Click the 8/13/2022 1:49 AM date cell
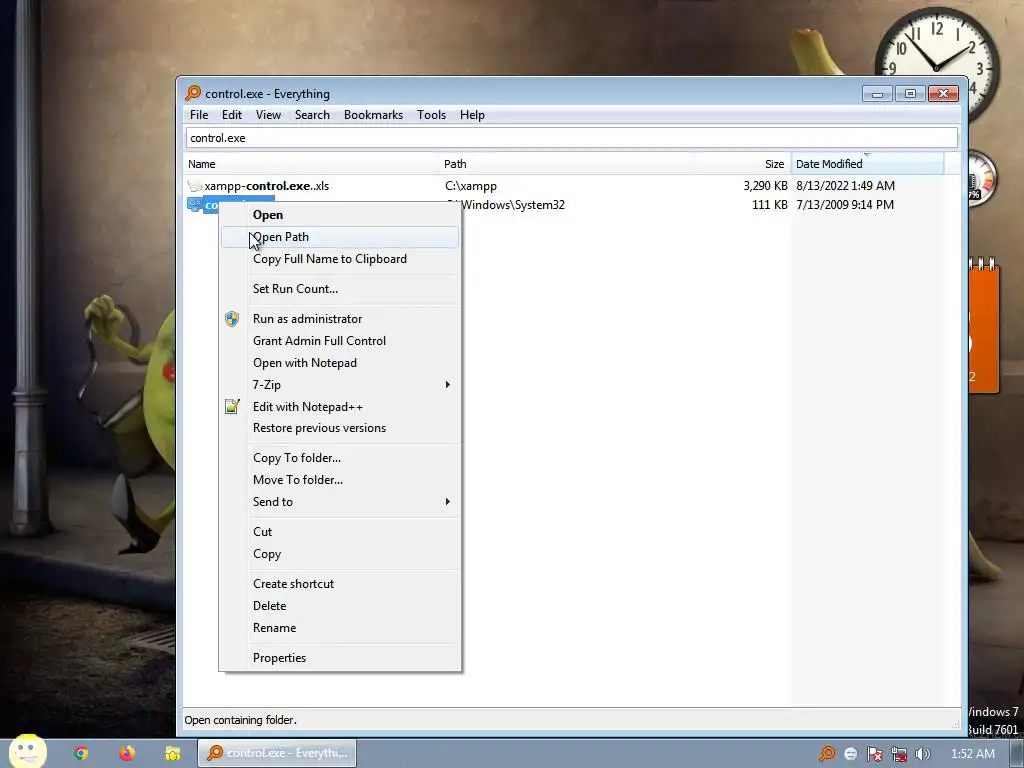This screenshot has width=1024, height=768. click(x=845, y=186)
